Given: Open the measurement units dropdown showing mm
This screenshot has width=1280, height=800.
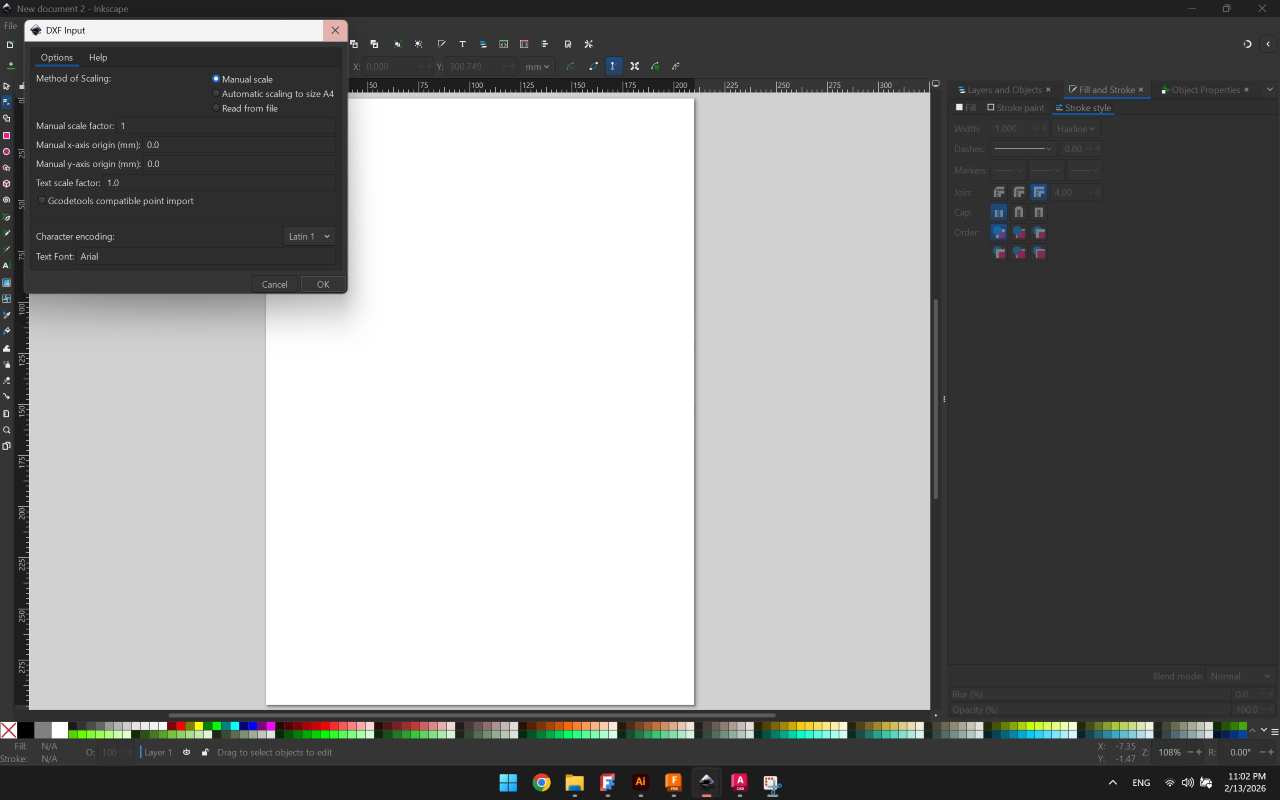Looking at the screenshot, I should click(x=537, y=66).
